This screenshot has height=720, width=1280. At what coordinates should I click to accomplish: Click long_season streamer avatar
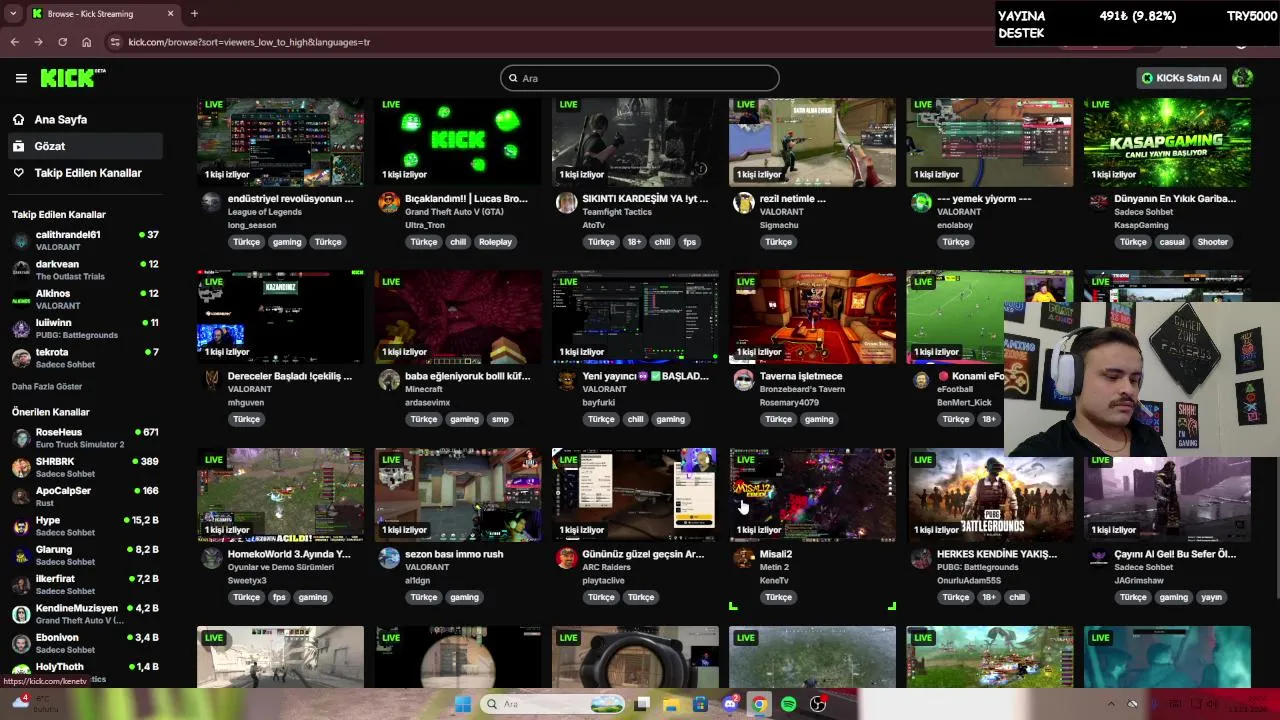click(212, 203)
